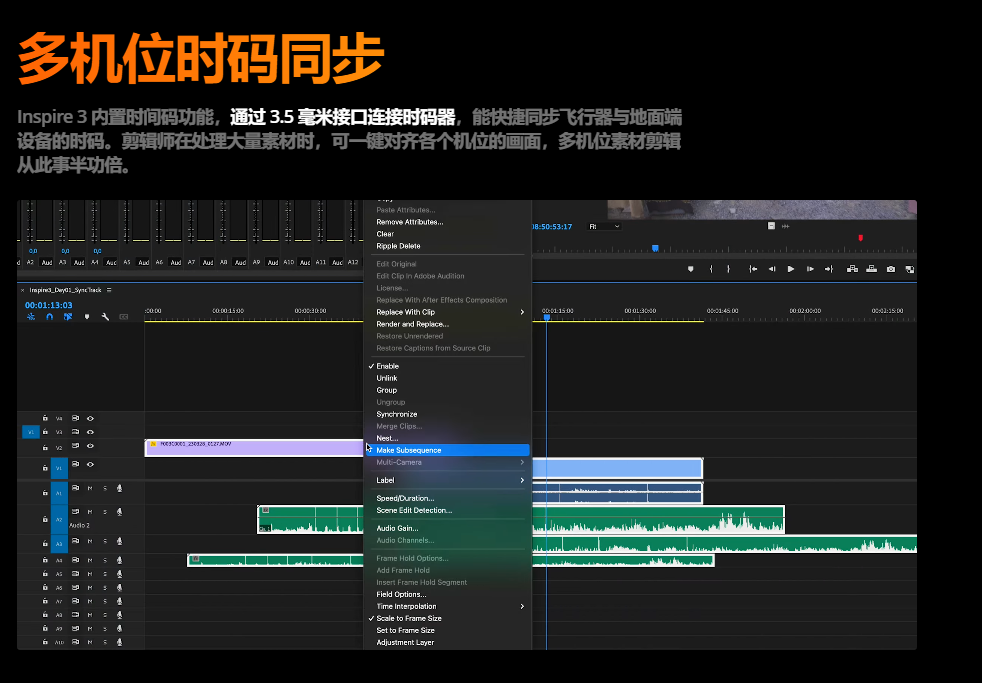Screen dimensions: 982x683
Task: Toggle sync lock on track A10
Action: click(x=75, y=642)
